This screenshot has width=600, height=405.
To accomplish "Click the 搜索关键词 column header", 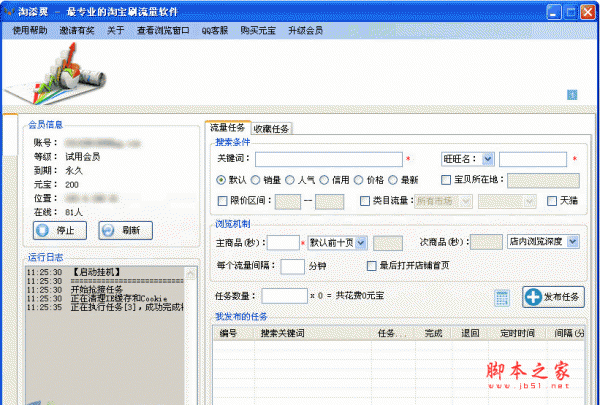I will tap(283, 333).
